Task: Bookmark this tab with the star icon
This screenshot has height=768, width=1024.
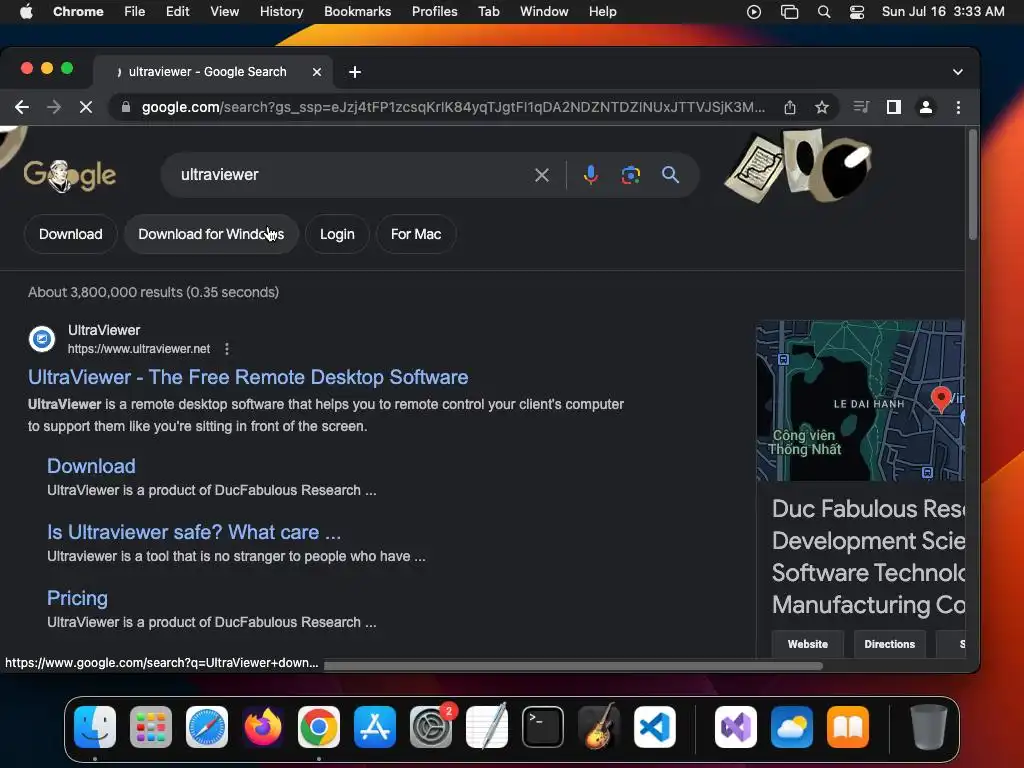Action: [822, 107]
